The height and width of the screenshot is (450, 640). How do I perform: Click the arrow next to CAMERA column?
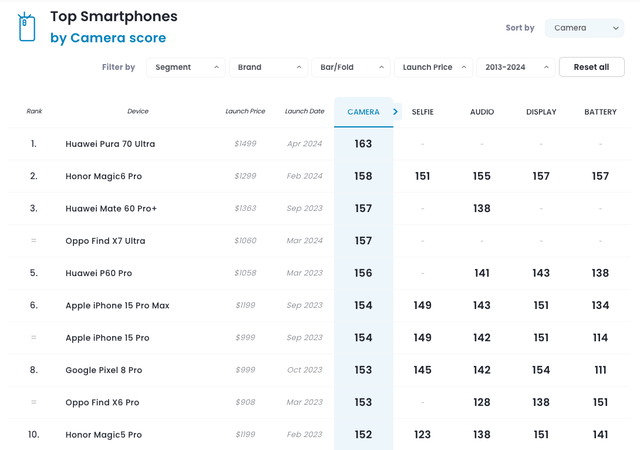point(396,112)
